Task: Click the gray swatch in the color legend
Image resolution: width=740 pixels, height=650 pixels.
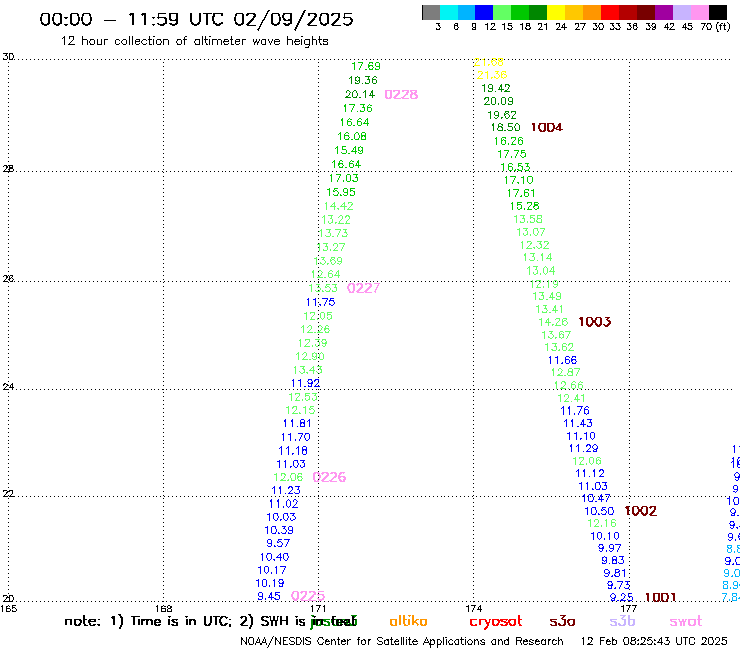Action: (x=431, y=12)
